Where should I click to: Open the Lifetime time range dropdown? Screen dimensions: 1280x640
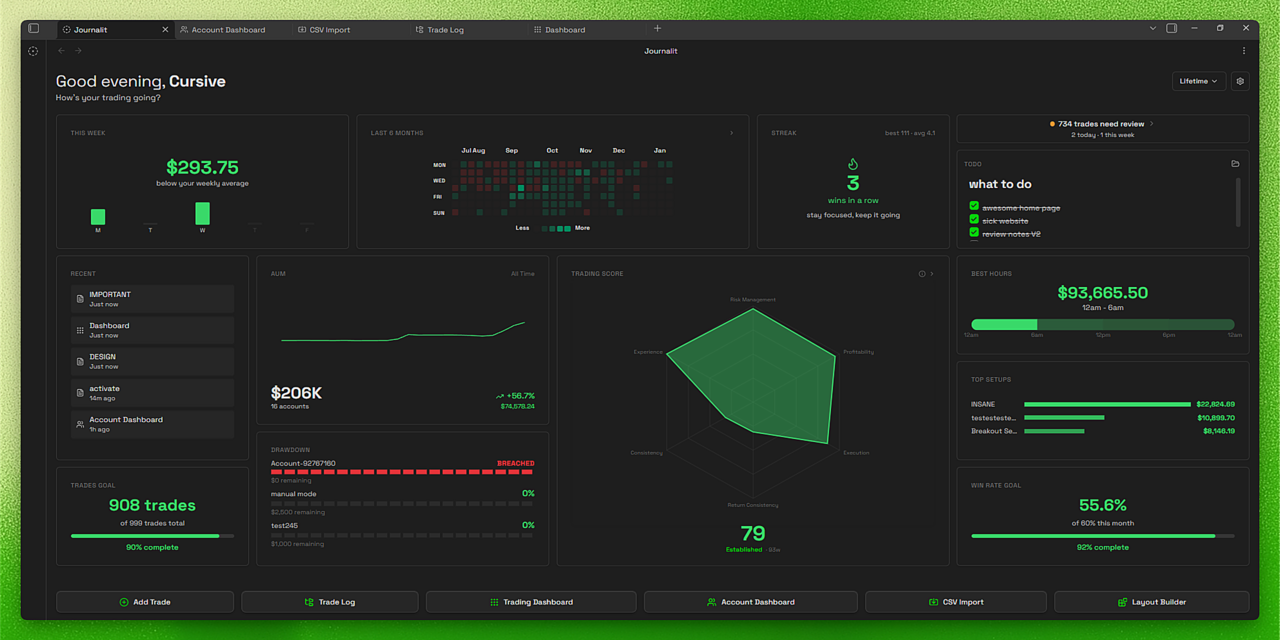pyautogui.click(x=1198, y=81)
